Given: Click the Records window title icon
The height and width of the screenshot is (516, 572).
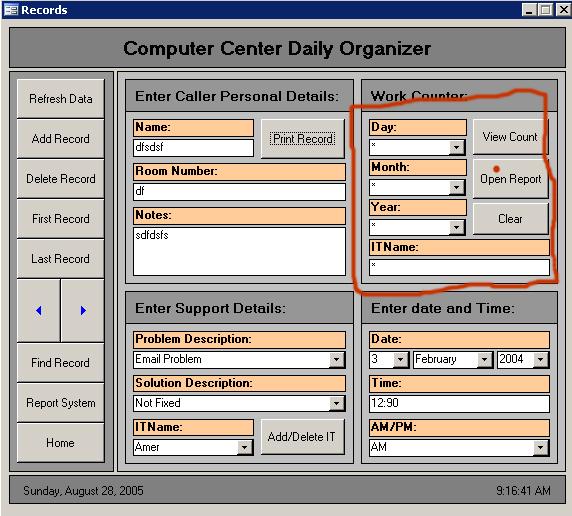Looking at the screenshot, I should tap(11, 9).
